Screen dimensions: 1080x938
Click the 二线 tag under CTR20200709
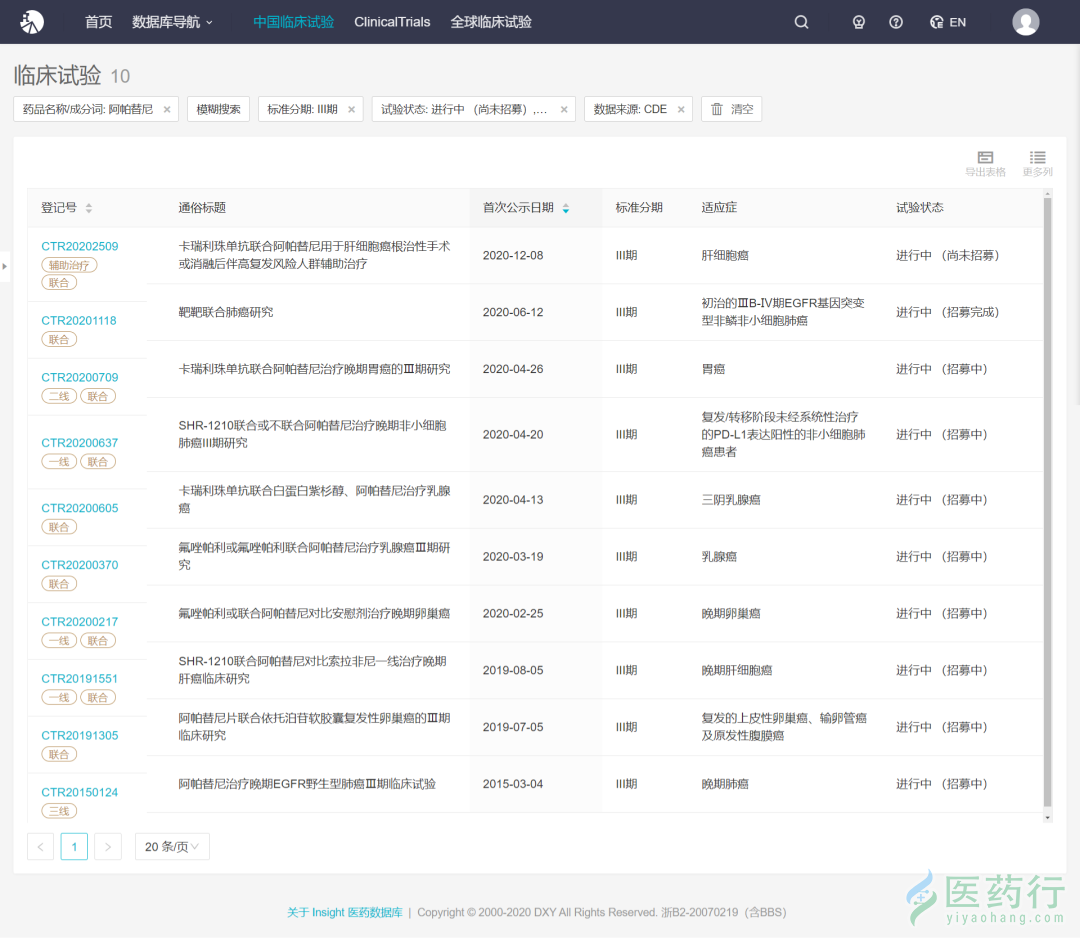pyautogui.click(x=59, y=396)
